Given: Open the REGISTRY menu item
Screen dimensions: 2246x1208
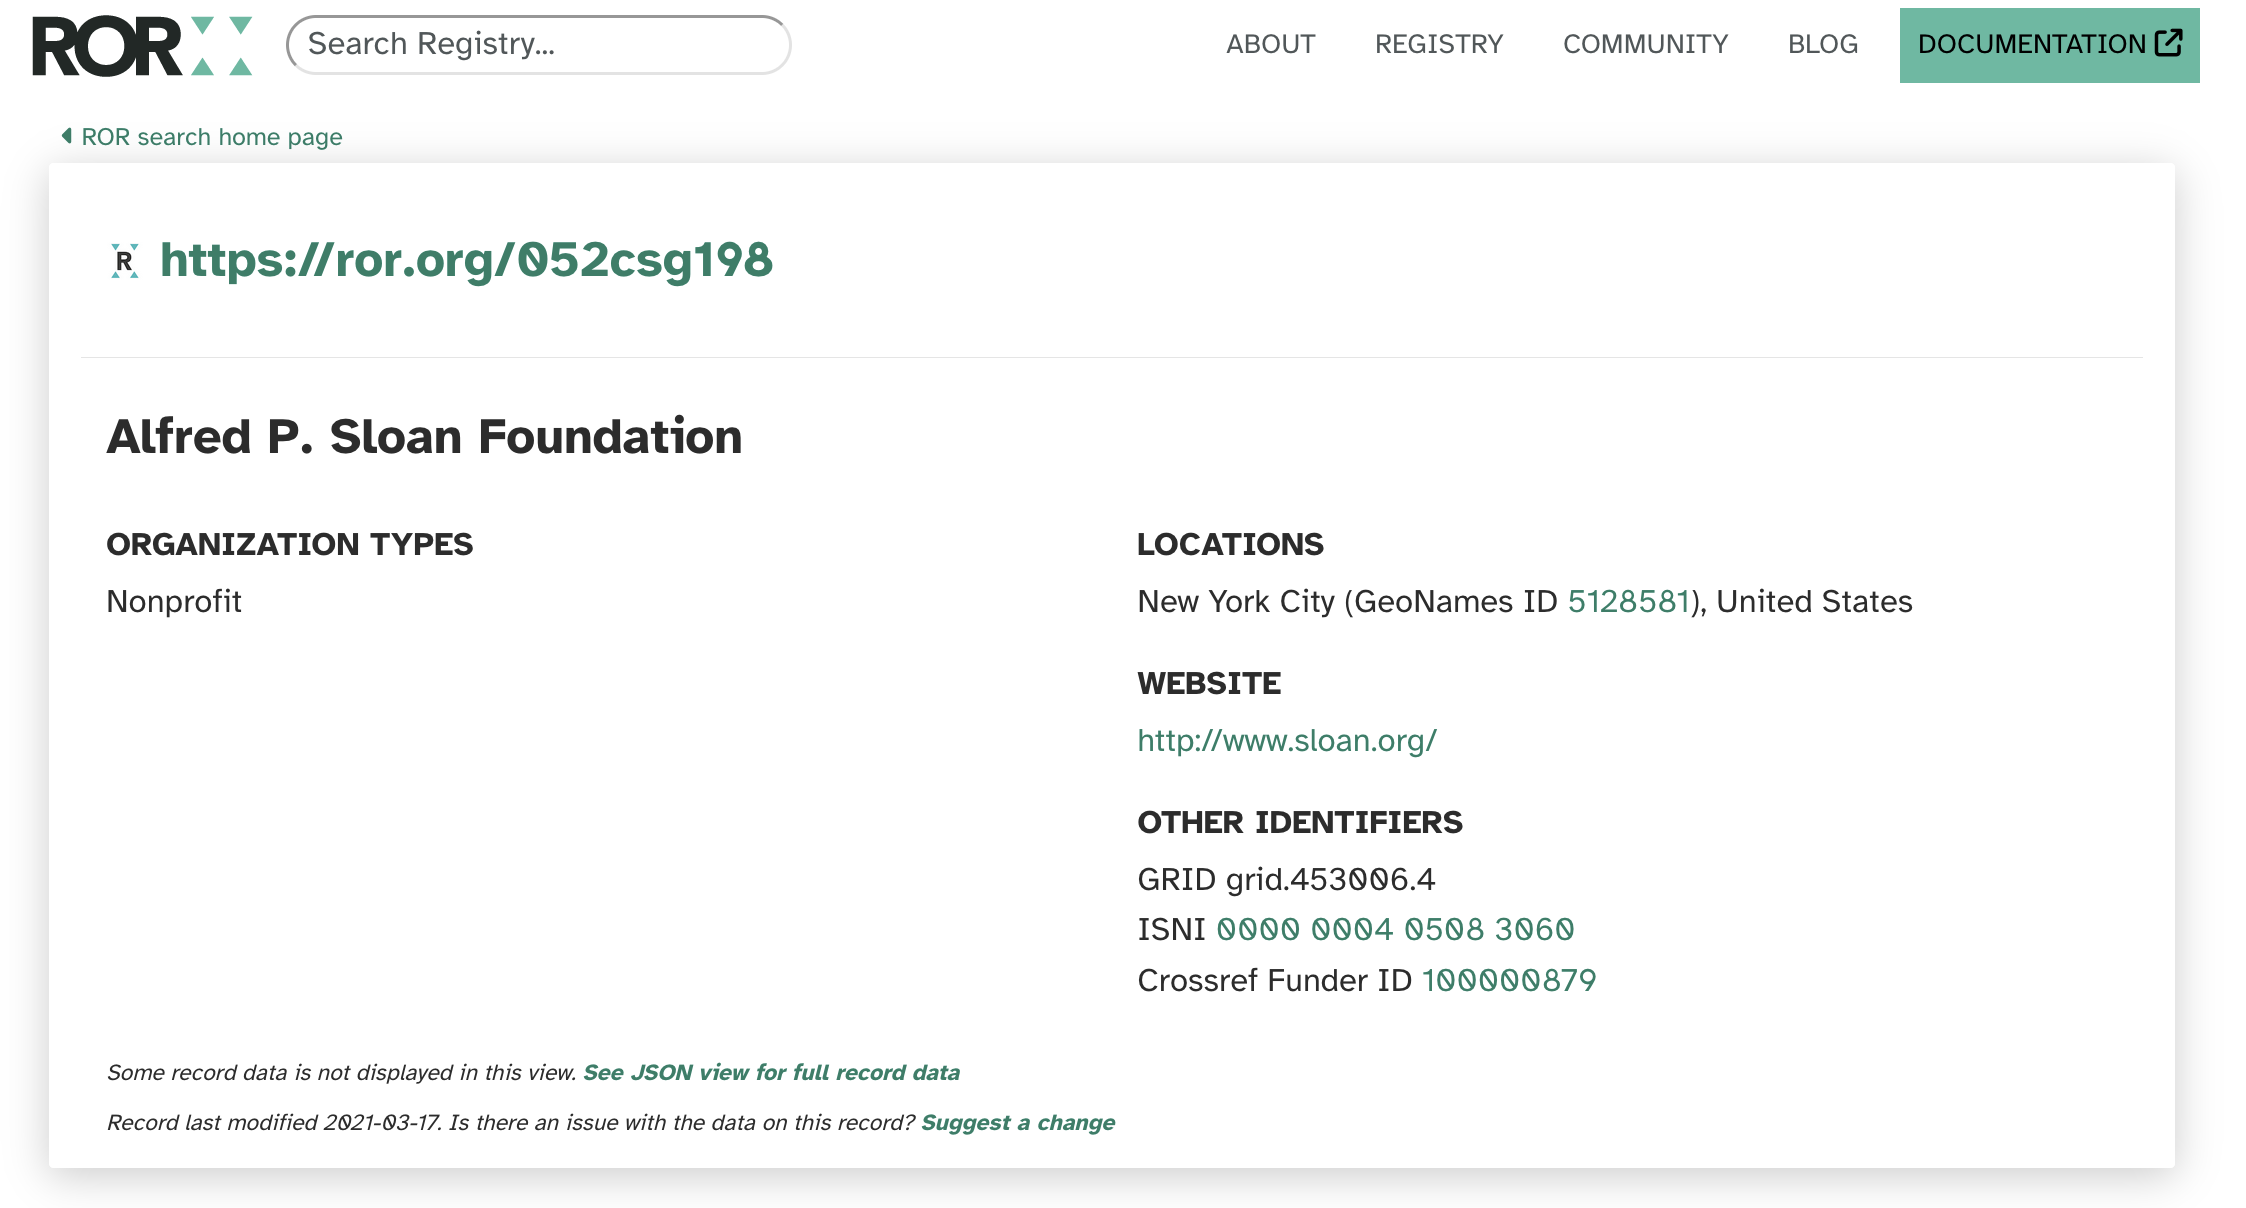Looking at the screenshot, I should pyautogui.click(x=1439, y=44).
